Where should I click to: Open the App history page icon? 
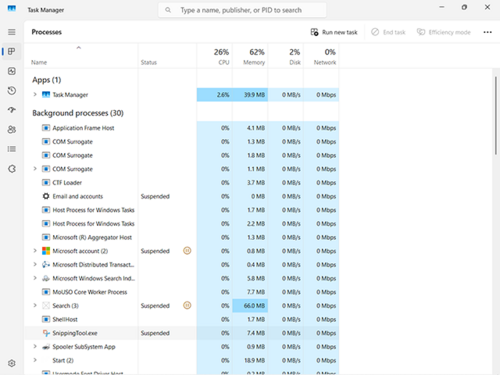pos(12,90)
